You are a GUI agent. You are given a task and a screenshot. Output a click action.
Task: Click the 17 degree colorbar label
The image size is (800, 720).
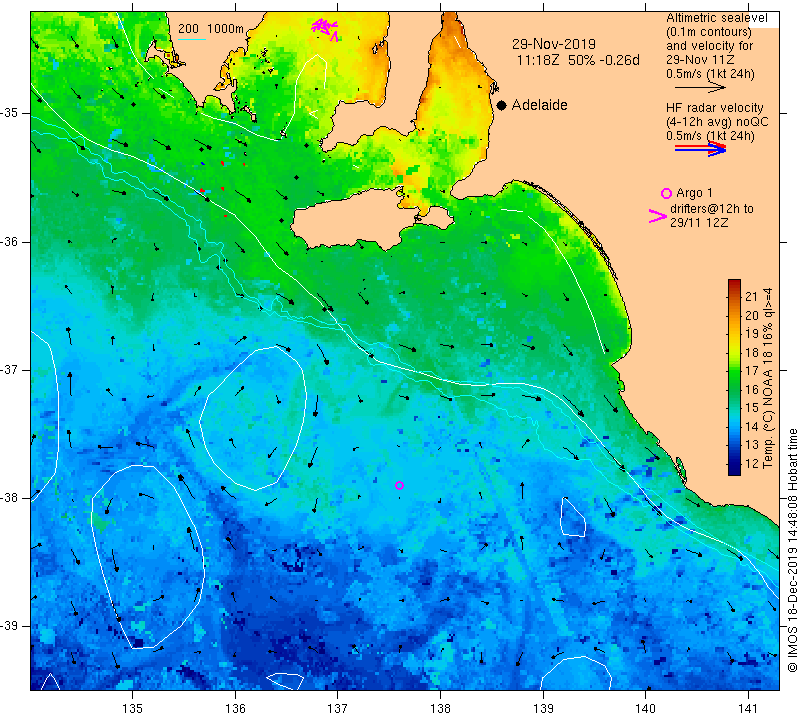tap(752, 370)
